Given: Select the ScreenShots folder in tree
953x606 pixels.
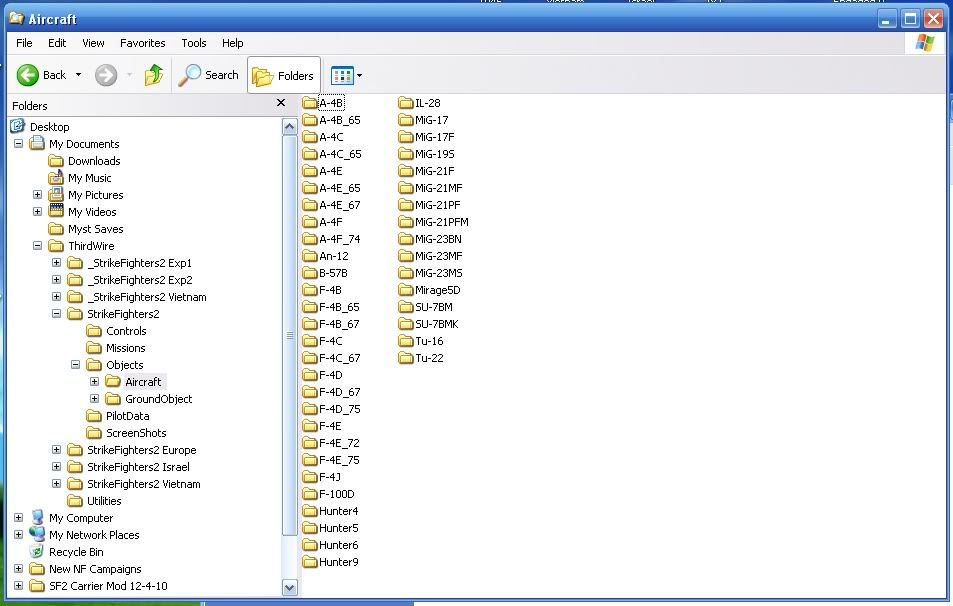Looking at the screenshot, I should (x=136, y=433).
